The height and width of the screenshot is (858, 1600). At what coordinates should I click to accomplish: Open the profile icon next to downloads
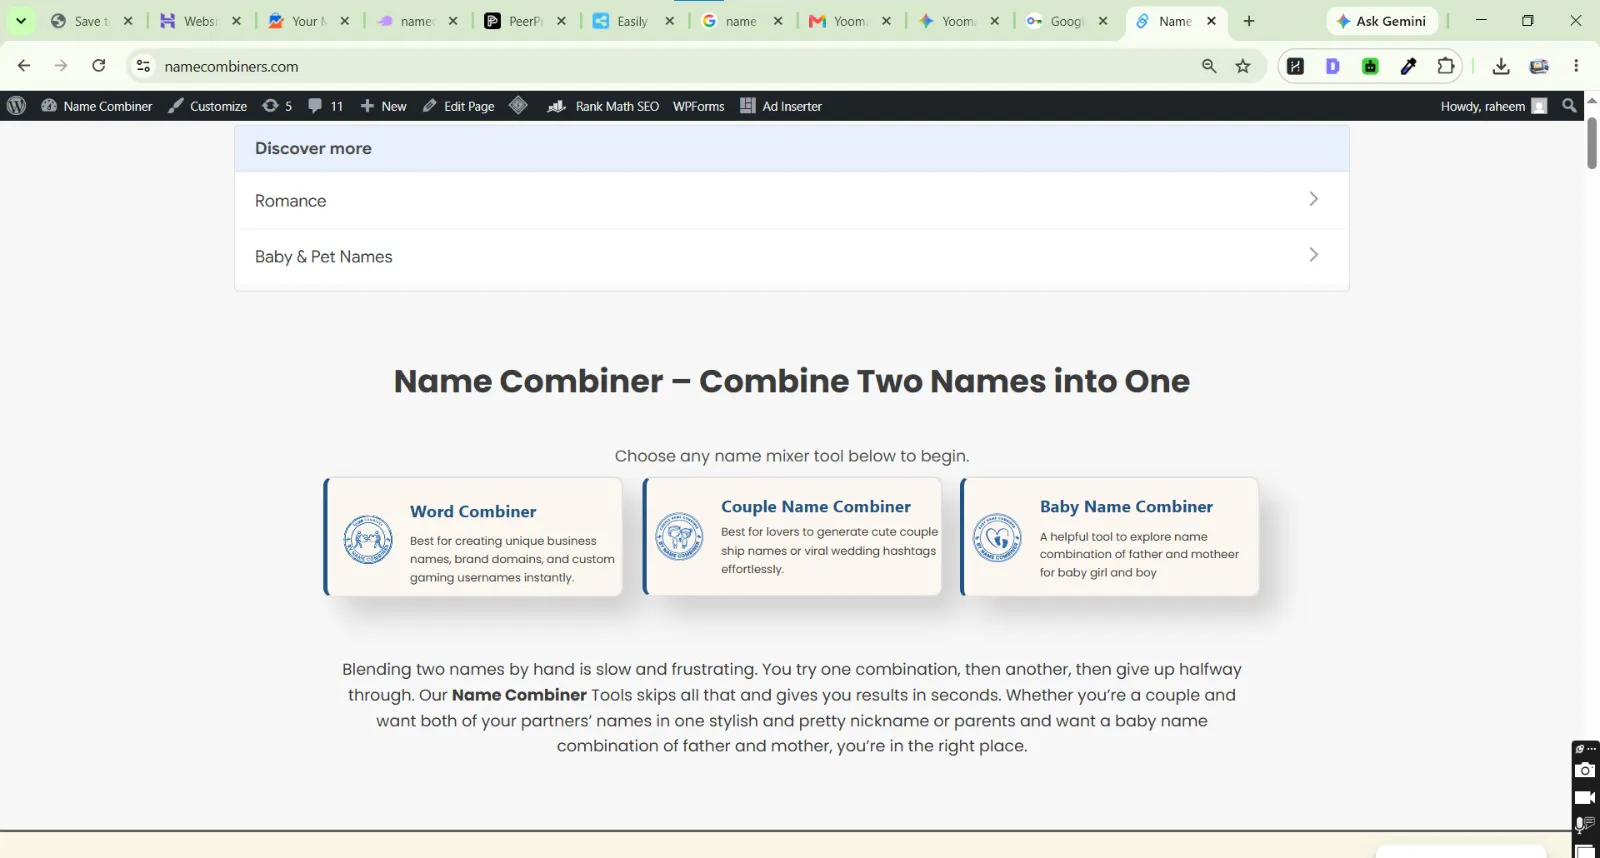point(1539,66)
